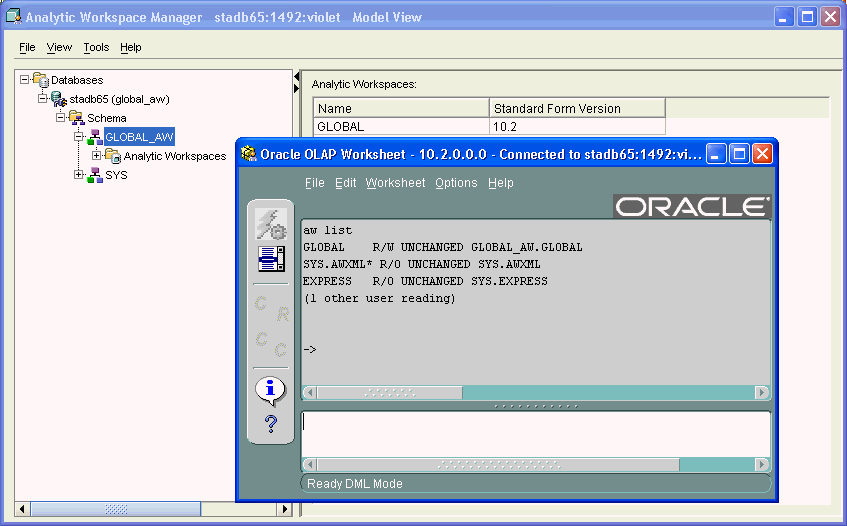The width and height of the screenshot is (847, 526).
Task: Click input pane scroll left arrow
Action: 310,464
